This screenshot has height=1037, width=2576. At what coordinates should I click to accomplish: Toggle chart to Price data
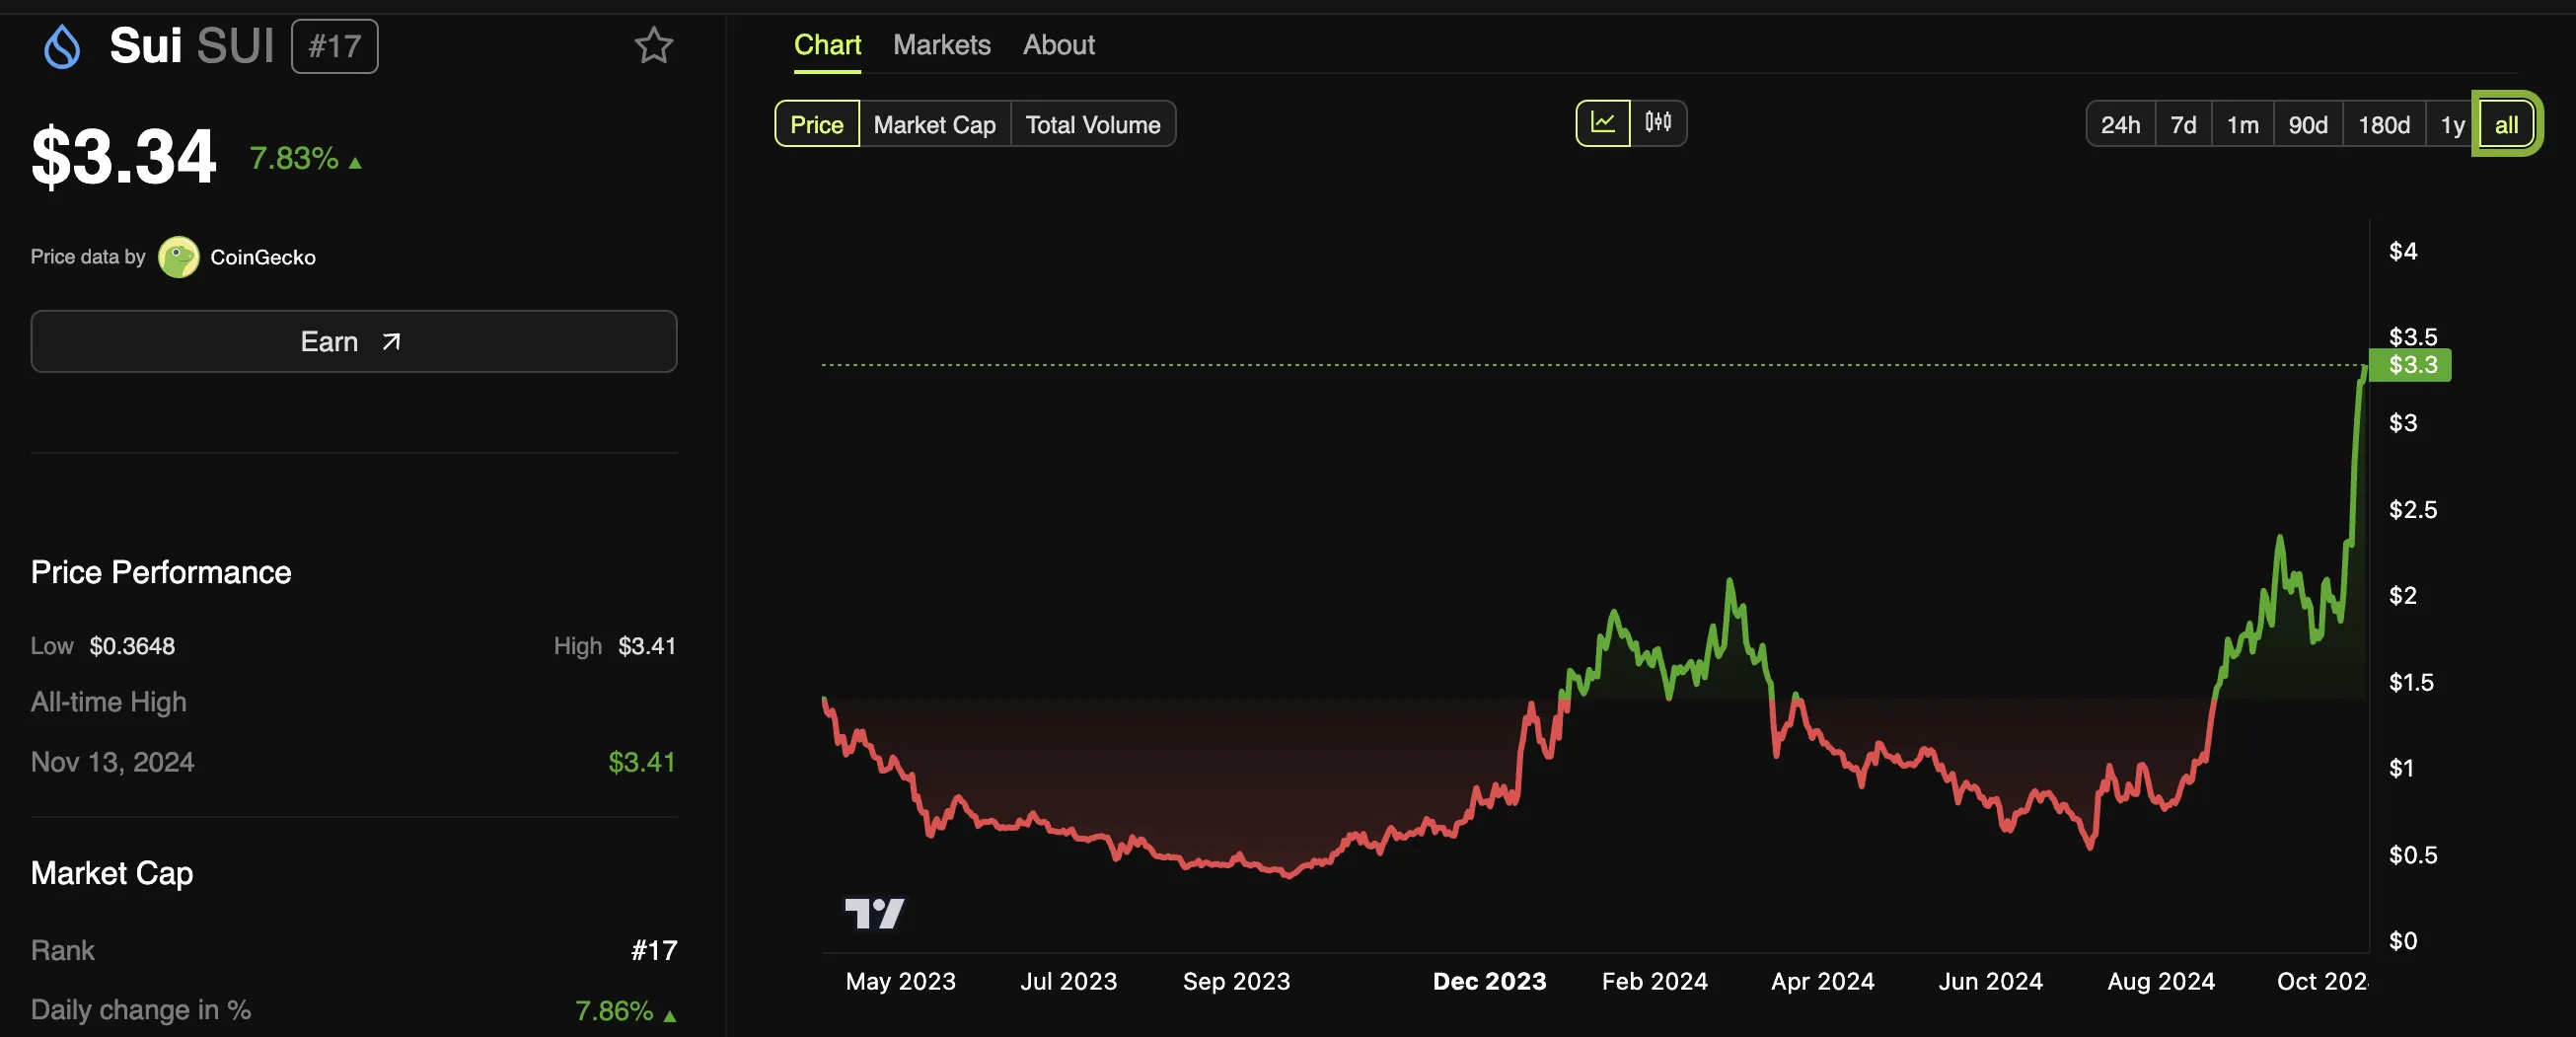click(816, 125)
